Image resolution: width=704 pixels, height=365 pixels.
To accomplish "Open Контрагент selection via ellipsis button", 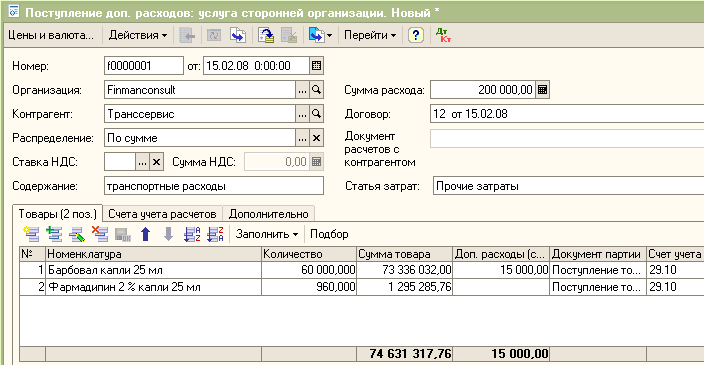I will (x=302, y=114).
